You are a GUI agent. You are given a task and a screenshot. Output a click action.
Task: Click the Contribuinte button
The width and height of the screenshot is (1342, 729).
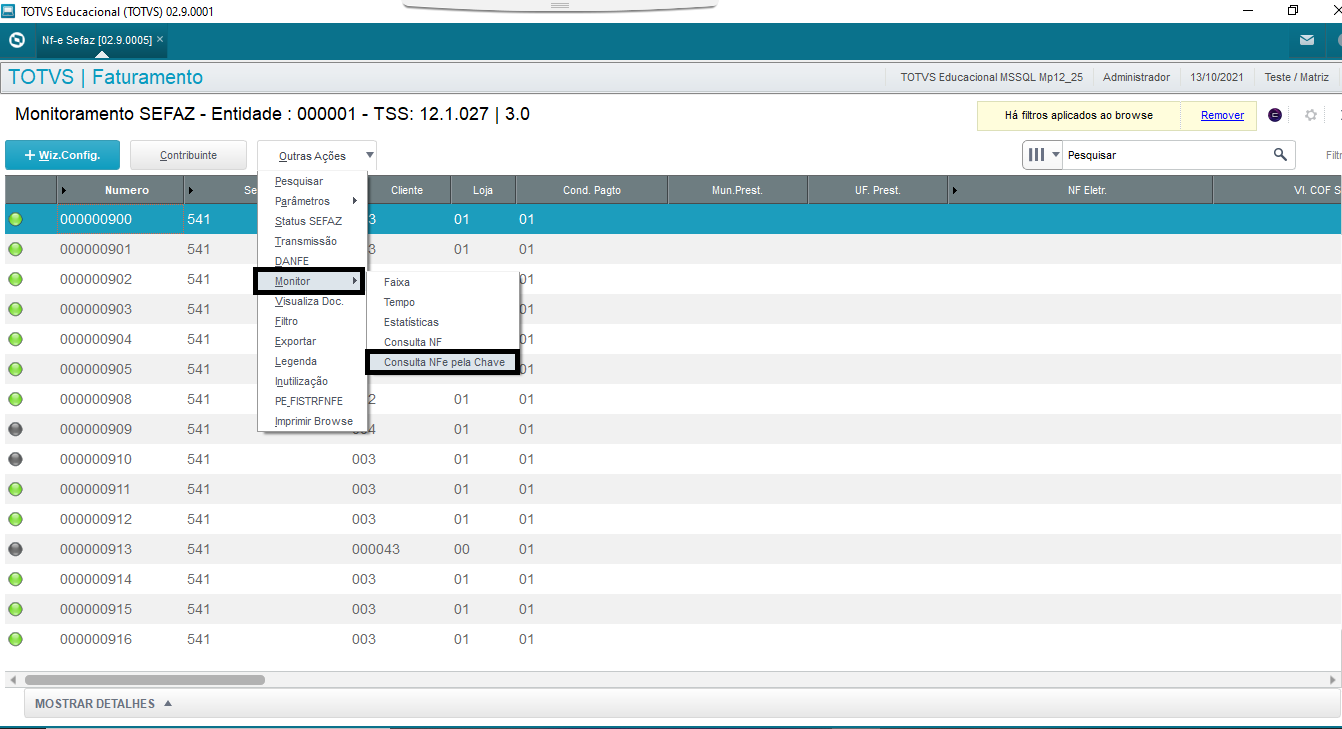tap(188, 155)
